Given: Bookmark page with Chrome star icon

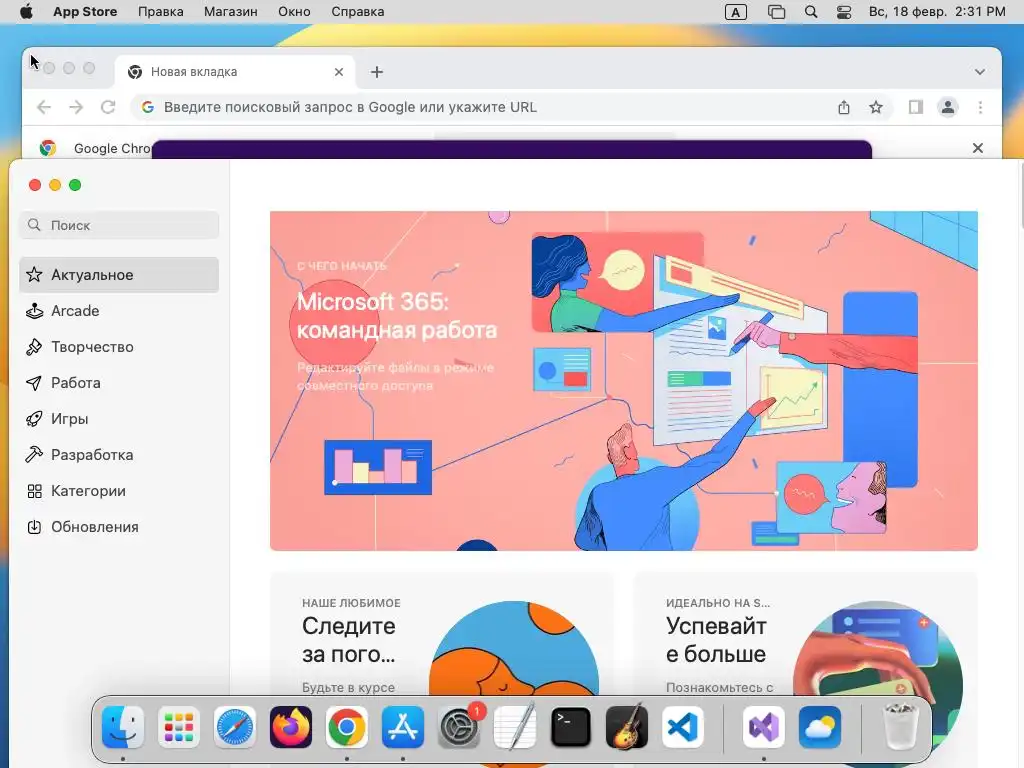Looking at the screenshot, I should pos(876,107).
